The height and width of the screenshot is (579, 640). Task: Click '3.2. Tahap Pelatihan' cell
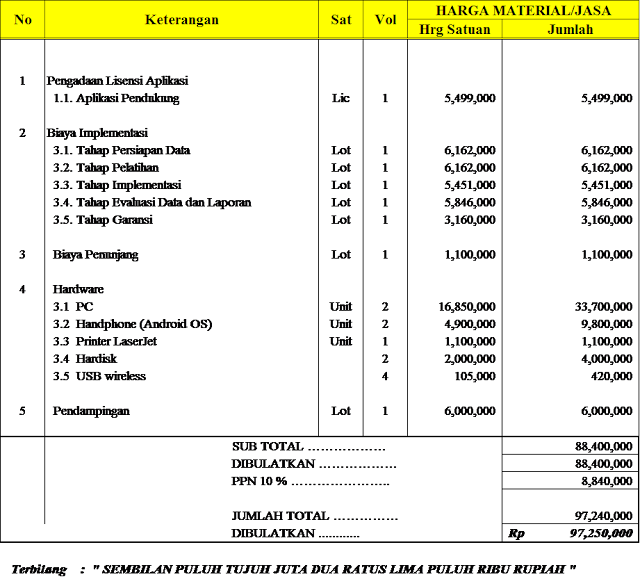[x=106, y=168]
